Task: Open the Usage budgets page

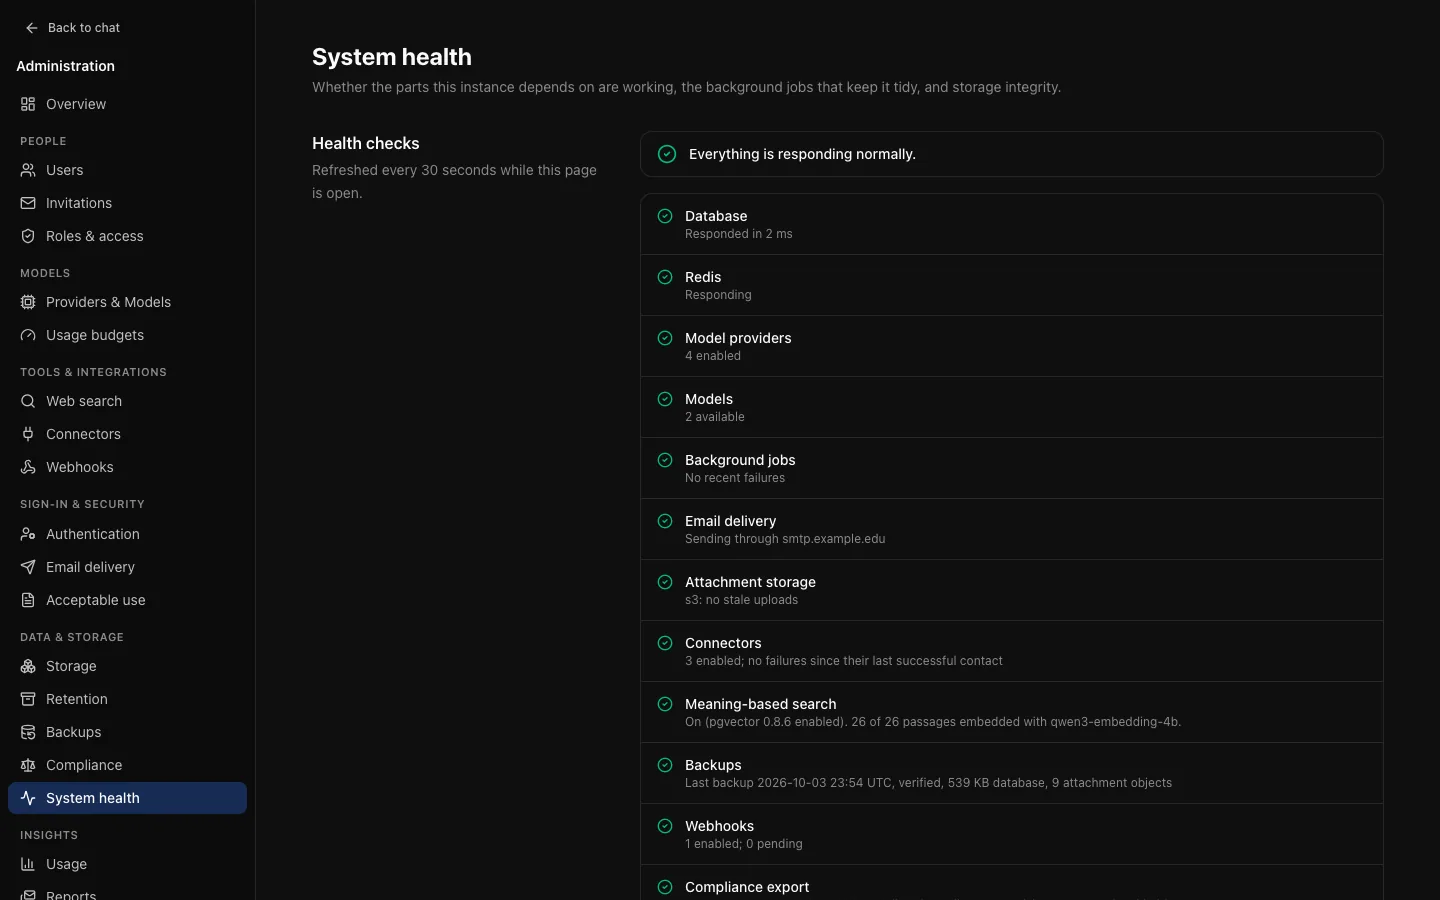Action: pyautogui.click(x=127, y=335)
